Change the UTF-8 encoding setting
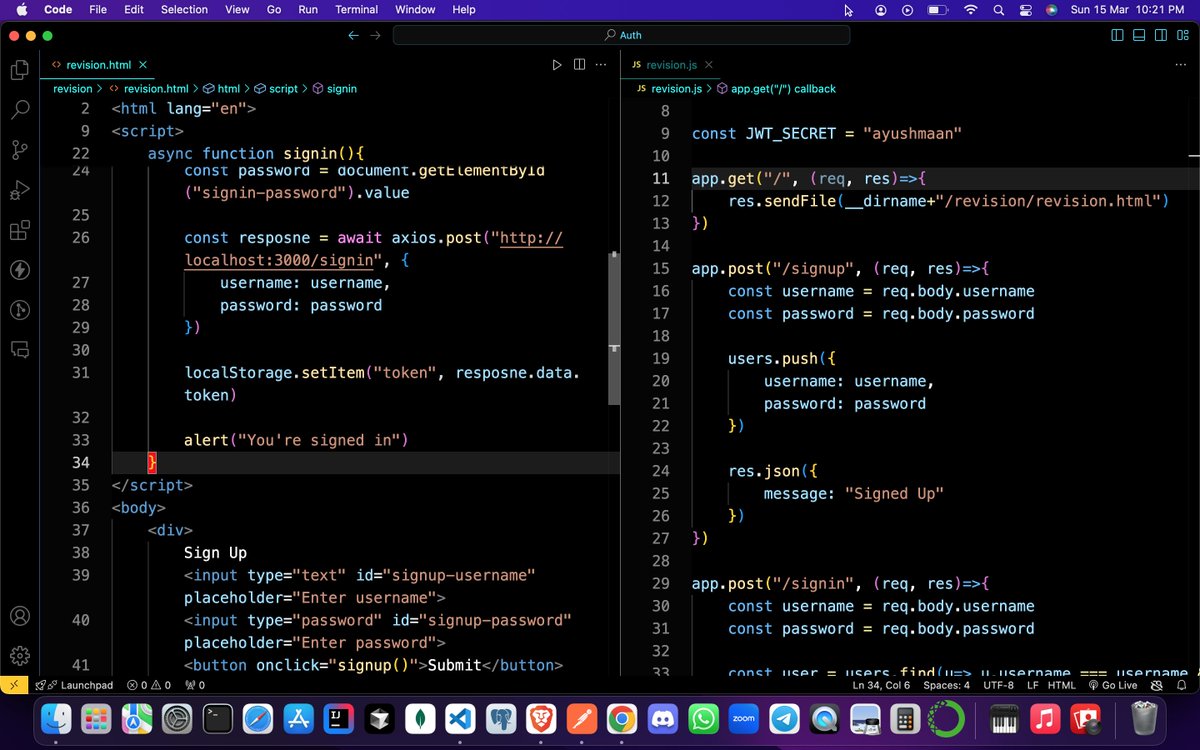The image size is (1200, 750). (997, 685)
